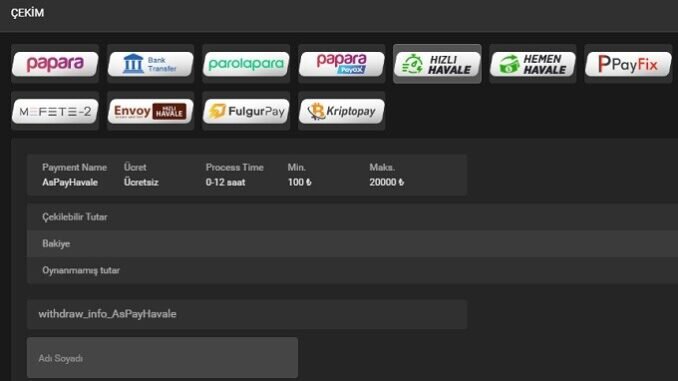Select the Bakiye balance row
This screenshot has width=678, height=381.
pos(352,243)
